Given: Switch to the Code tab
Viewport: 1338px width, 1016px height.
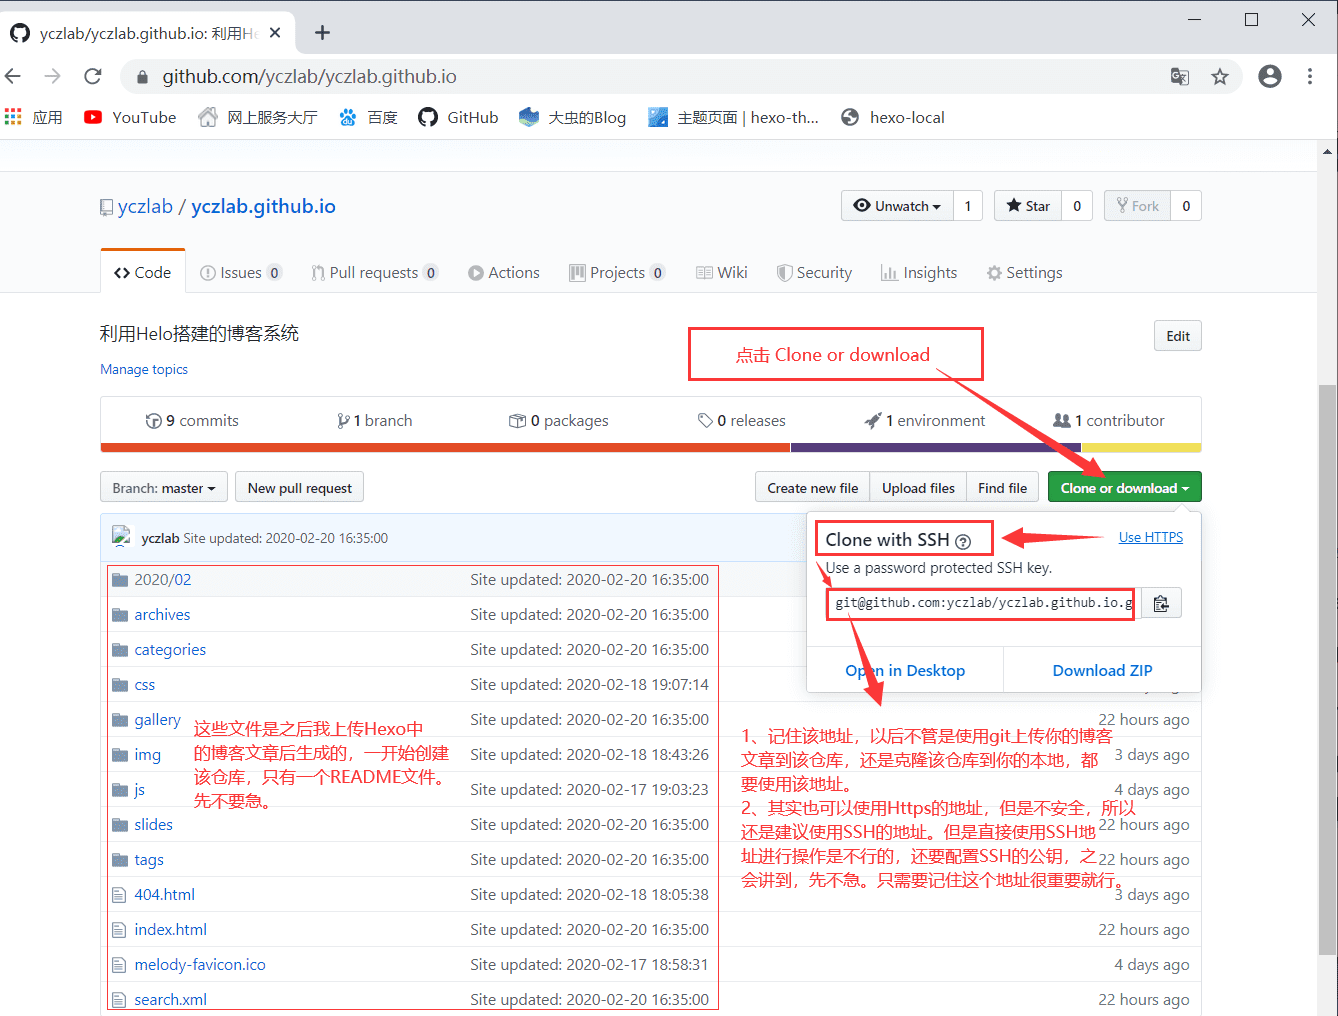Looking at the screenshot, I should [143, 272].
